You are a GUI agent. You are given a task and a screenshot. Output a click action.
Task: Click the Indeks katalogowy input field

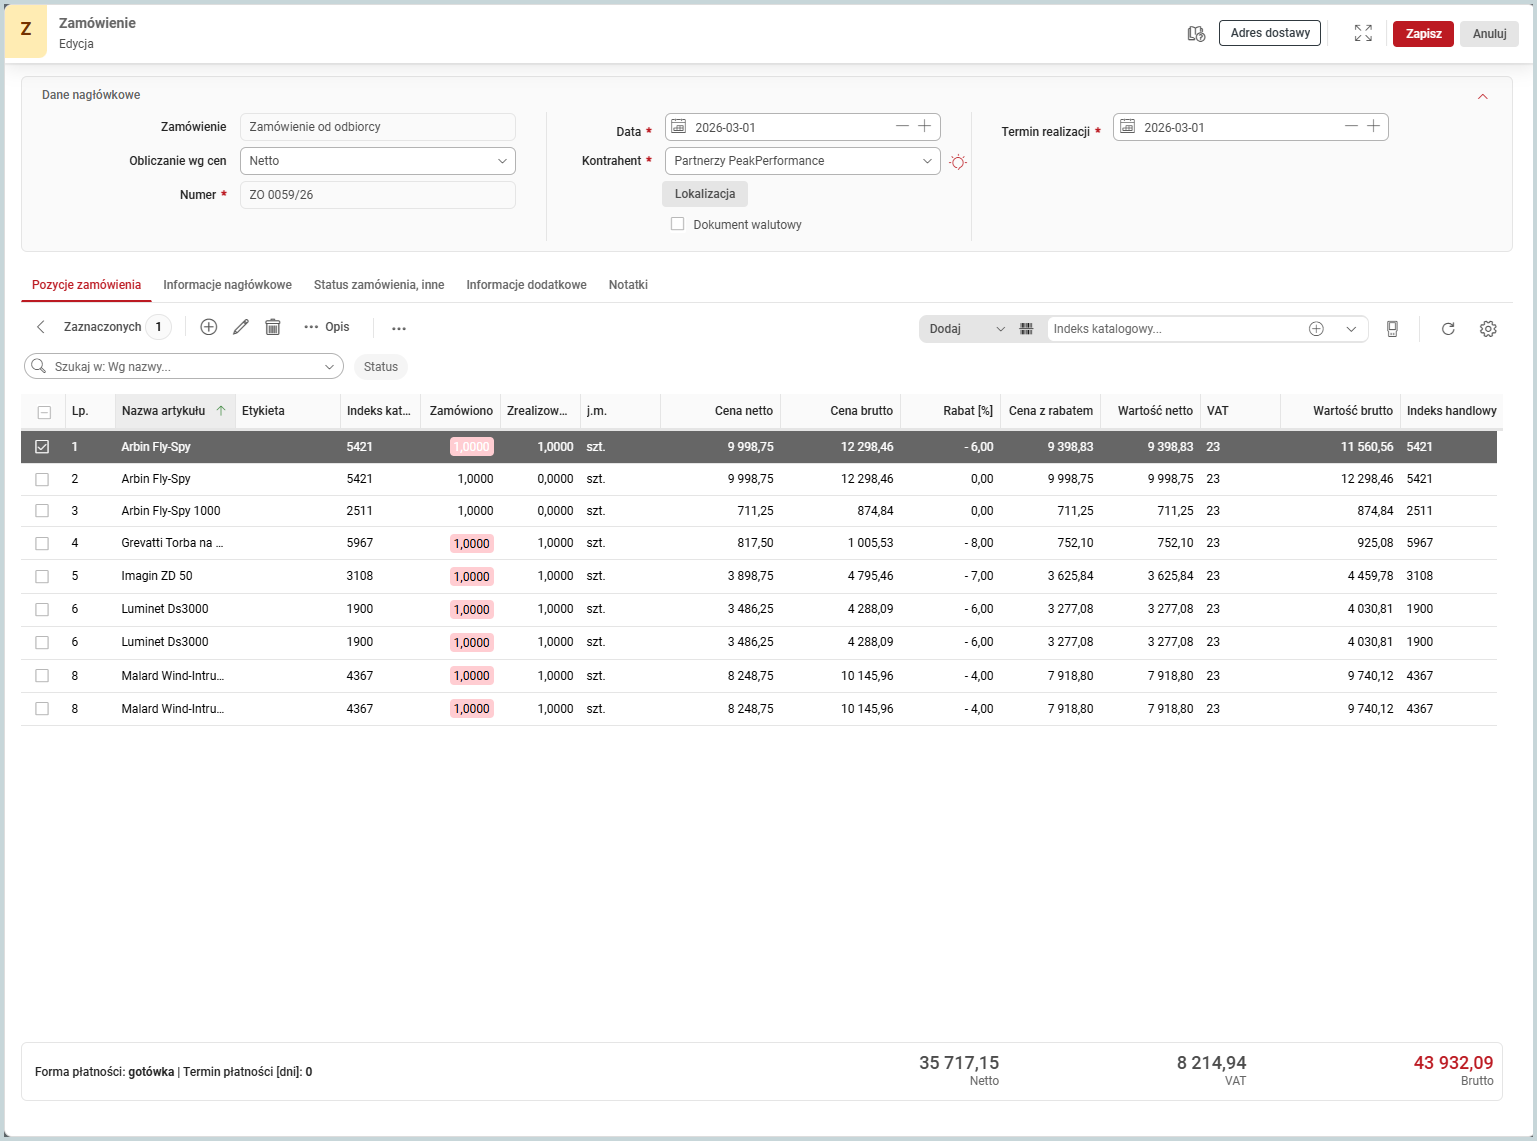coord(1175,329)
